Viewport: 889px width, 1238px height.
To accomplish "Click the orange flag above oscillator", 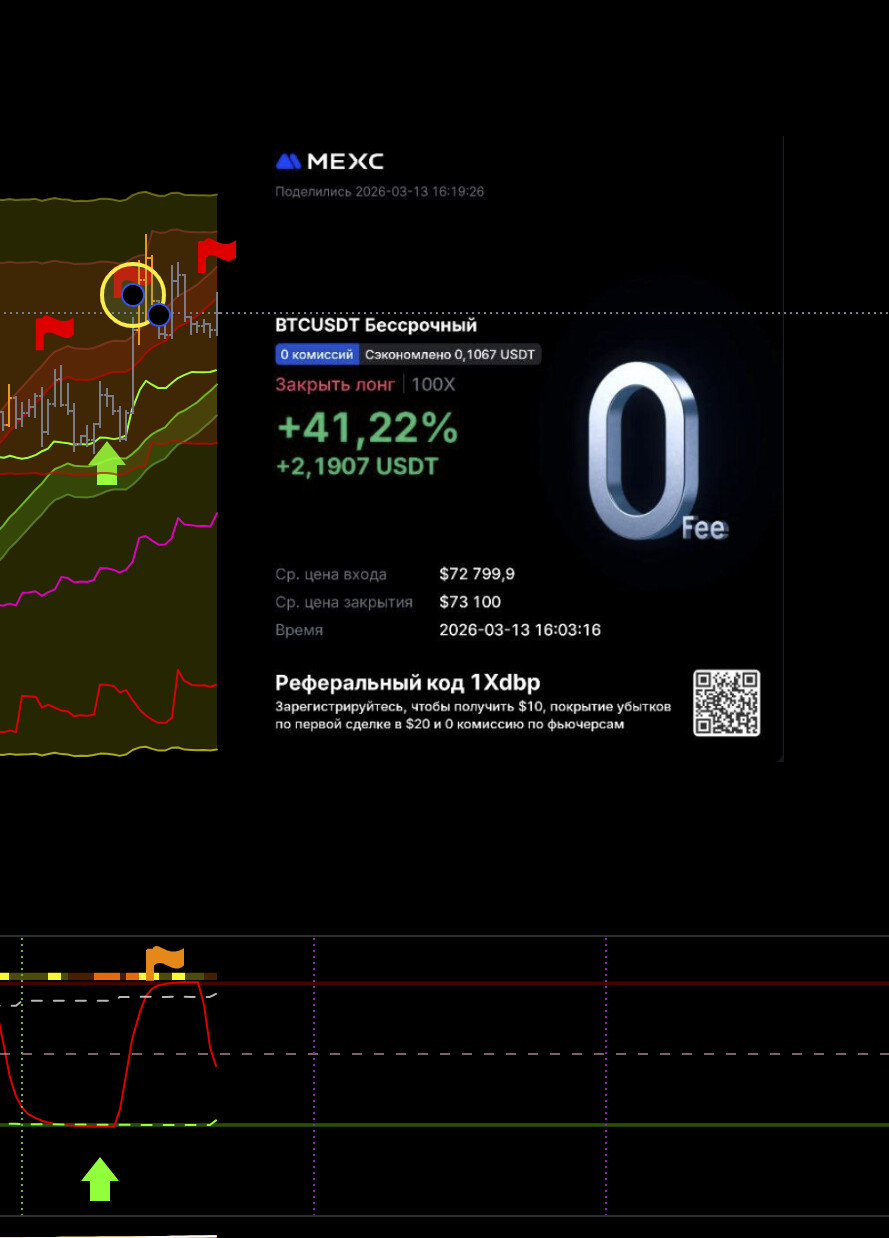I will click(164, 960).
